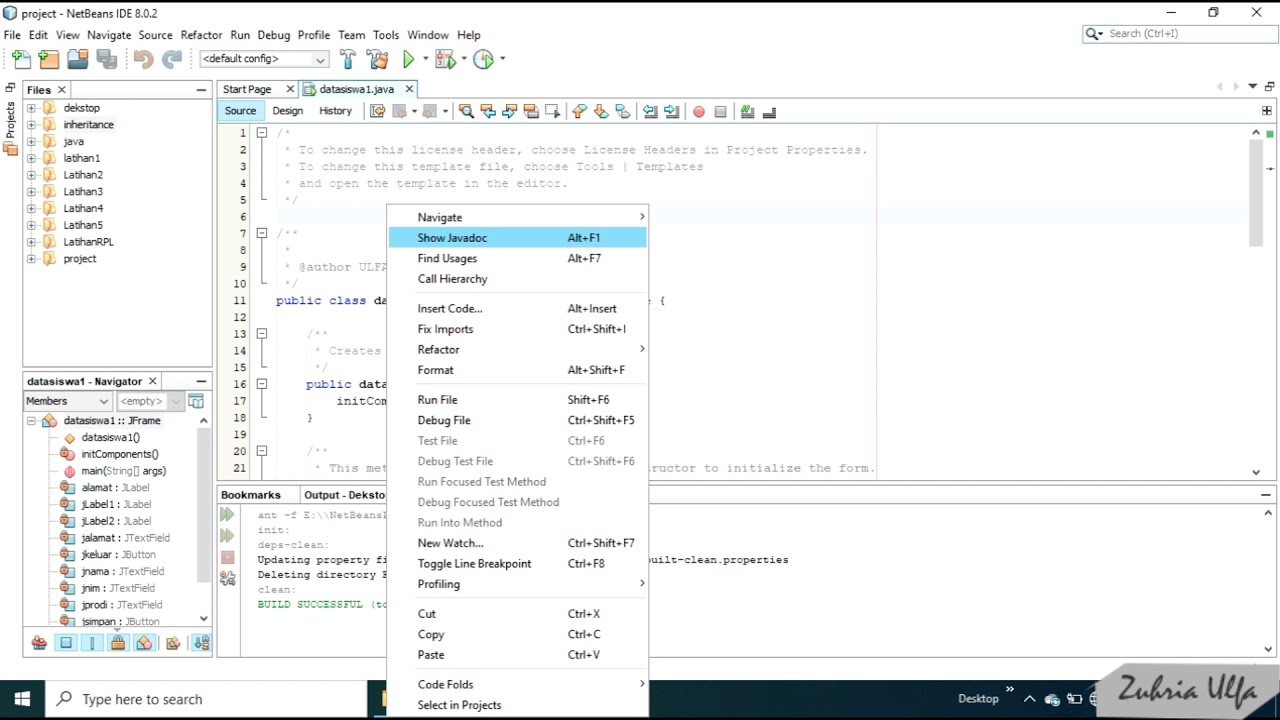
Task: Click the Toggle Bookmark icon in editor toolbar
Action: 623,111
